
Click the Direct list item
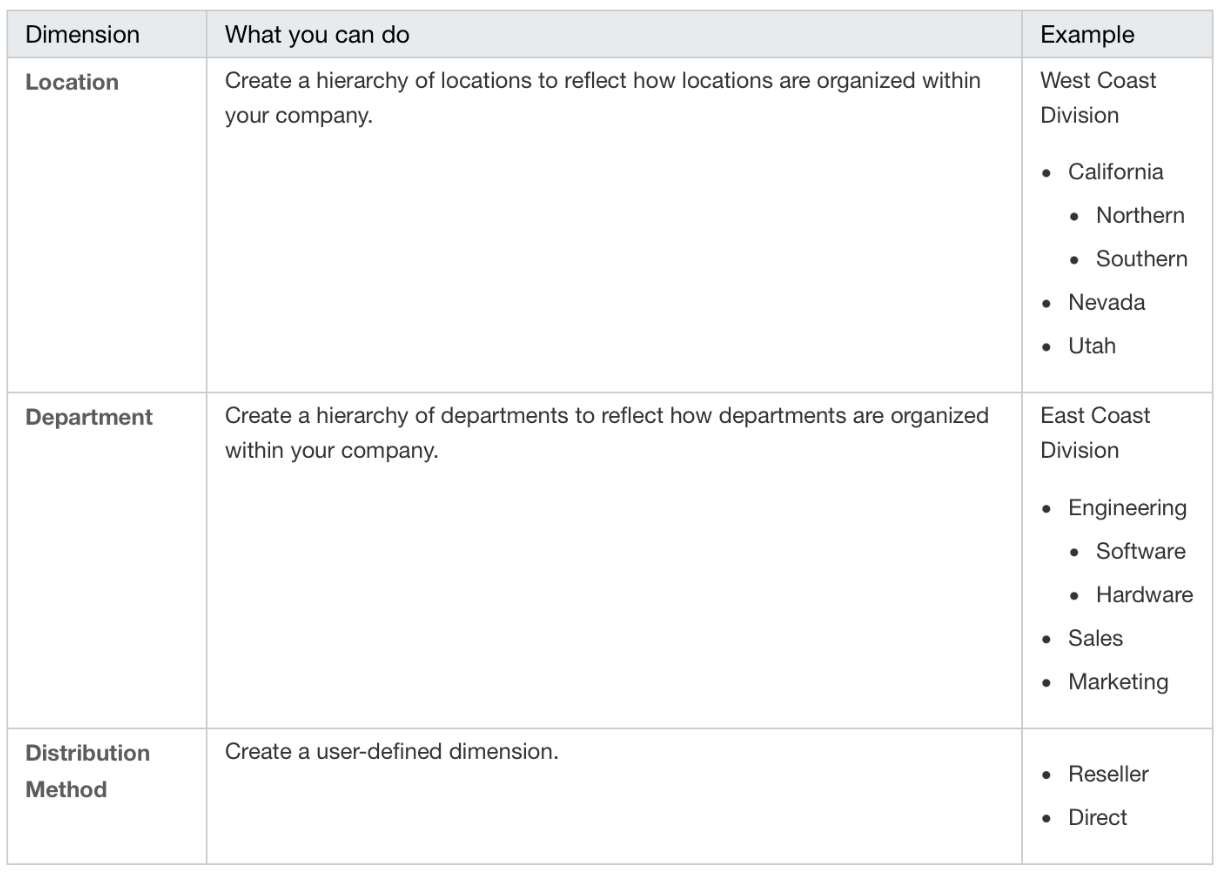1098,817
